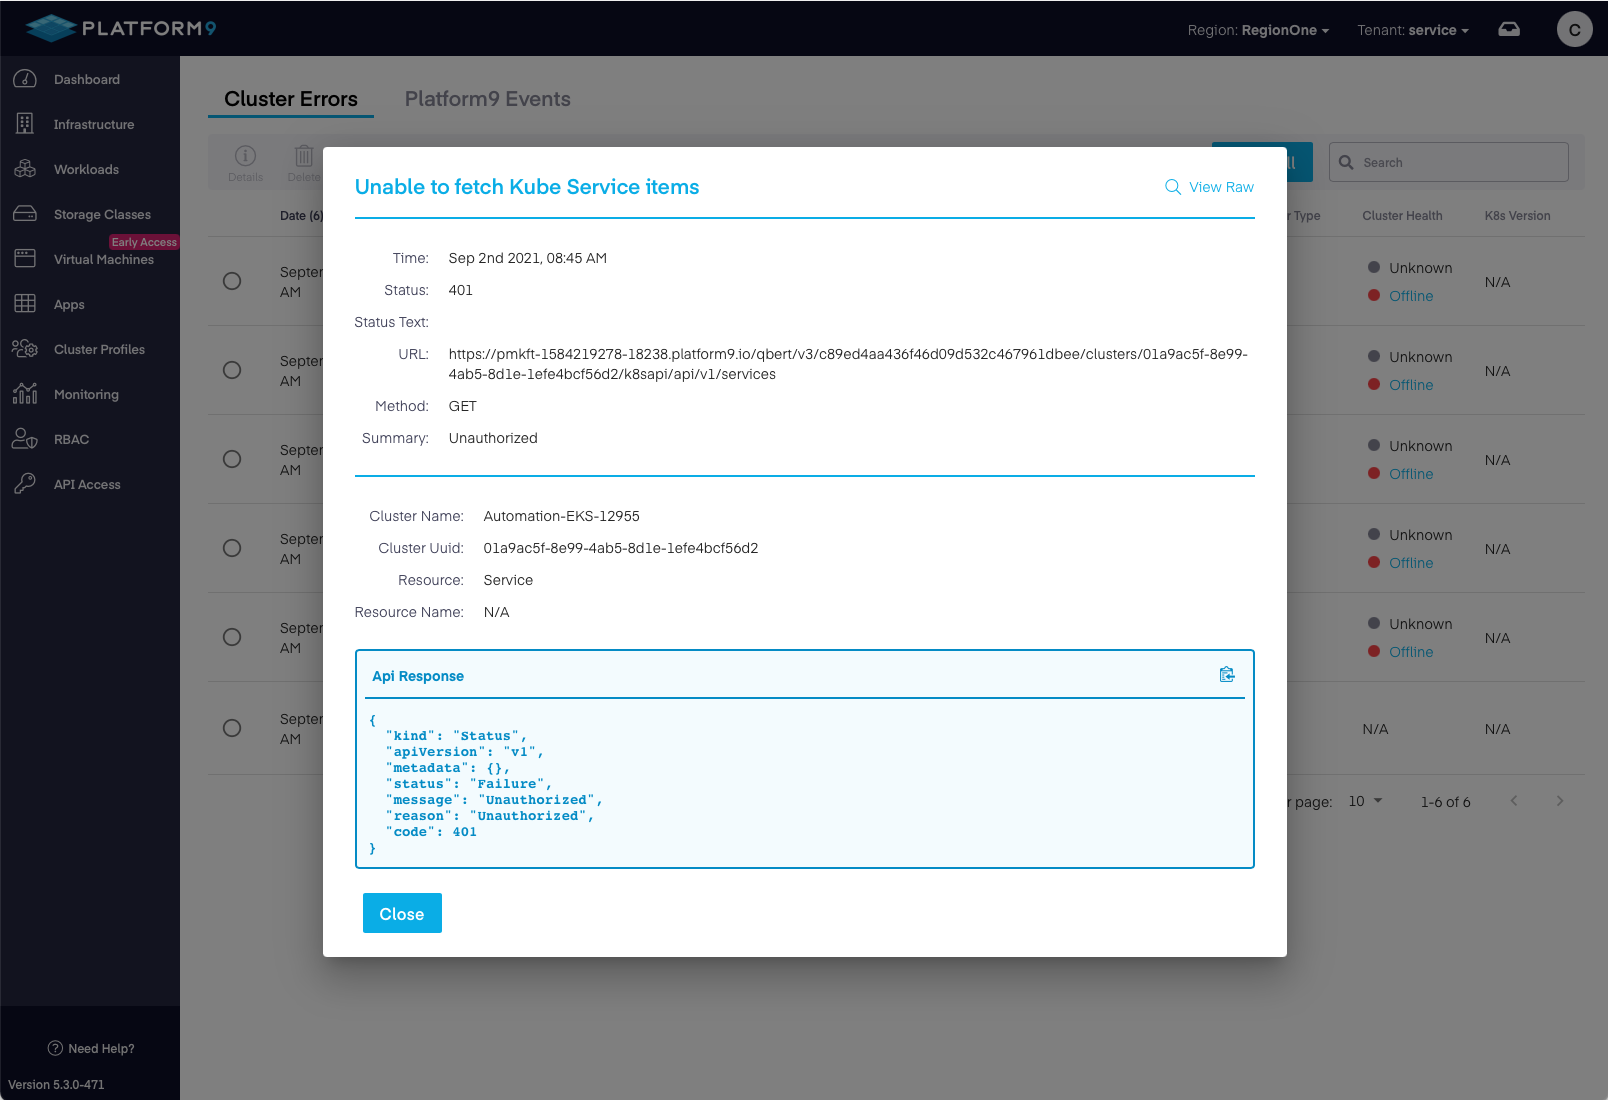
Task: Copy Api Response with clipboard icon
Action: (x=1227, y=675)
